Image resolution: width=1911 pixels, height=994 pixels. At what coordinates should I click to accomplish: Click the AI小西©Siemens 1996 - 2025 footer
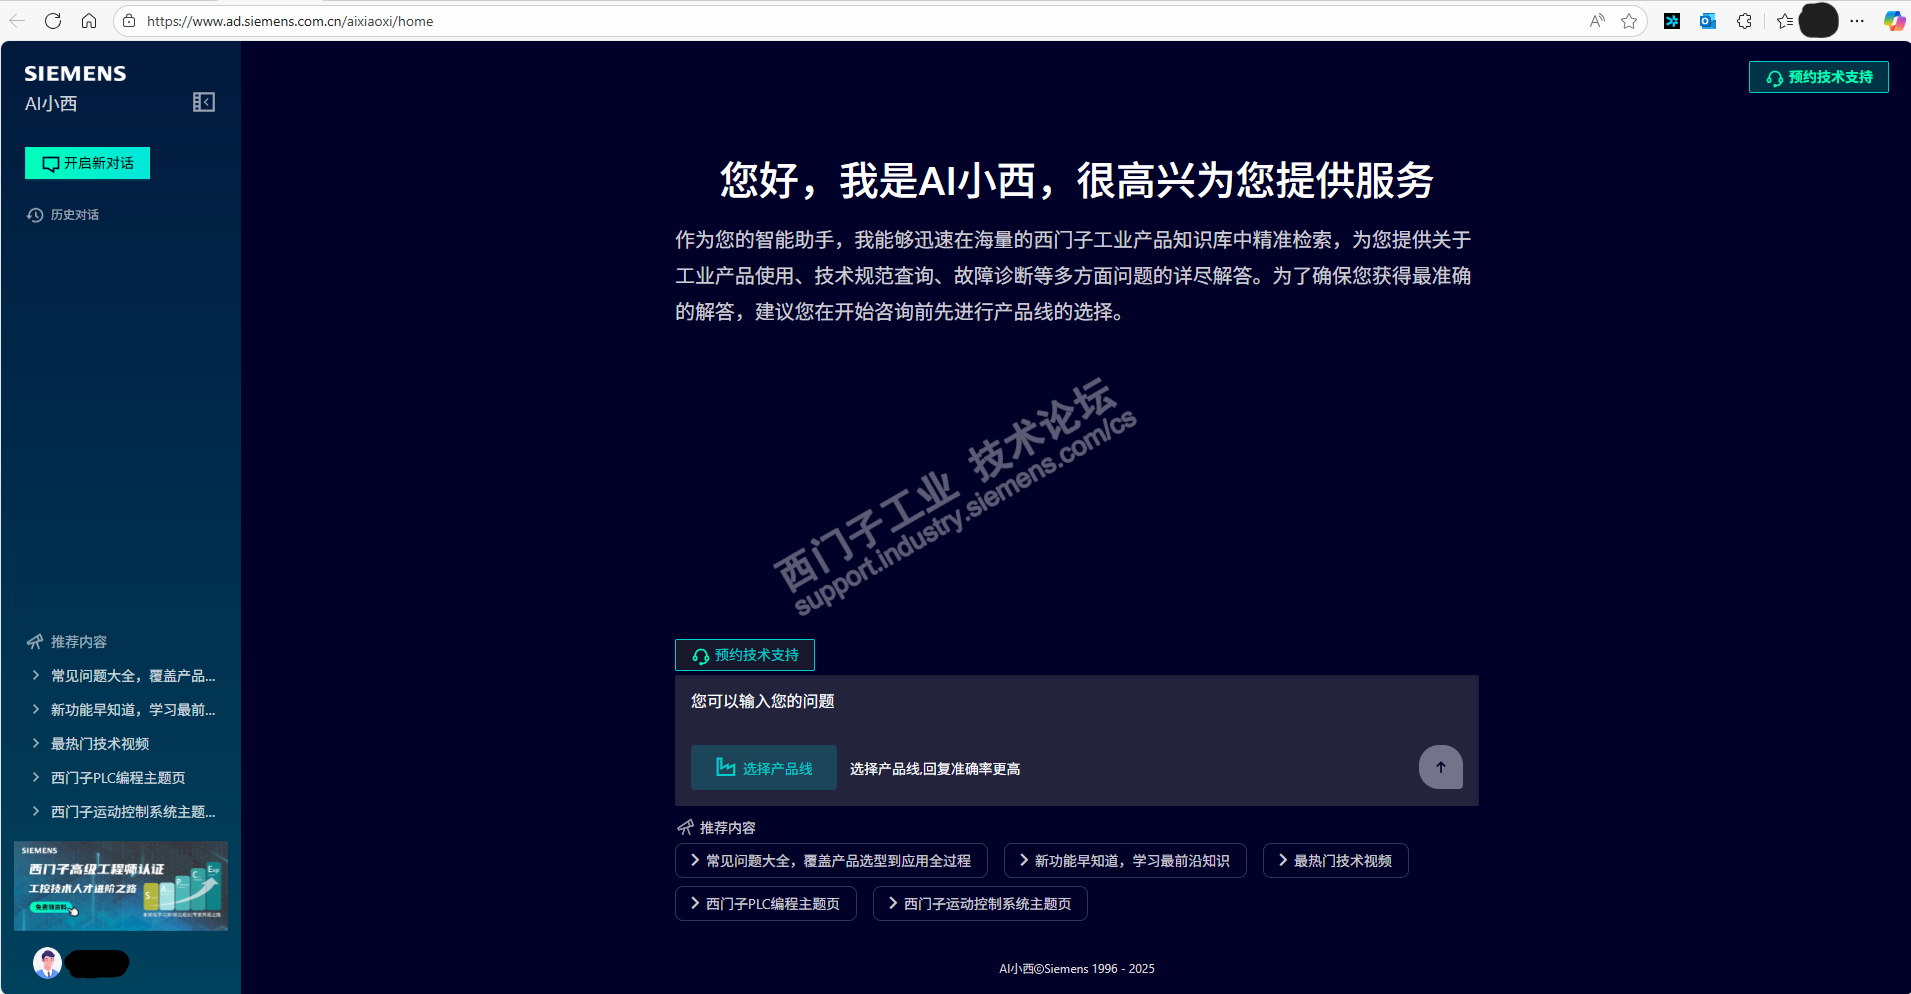tap(1077, 969)
